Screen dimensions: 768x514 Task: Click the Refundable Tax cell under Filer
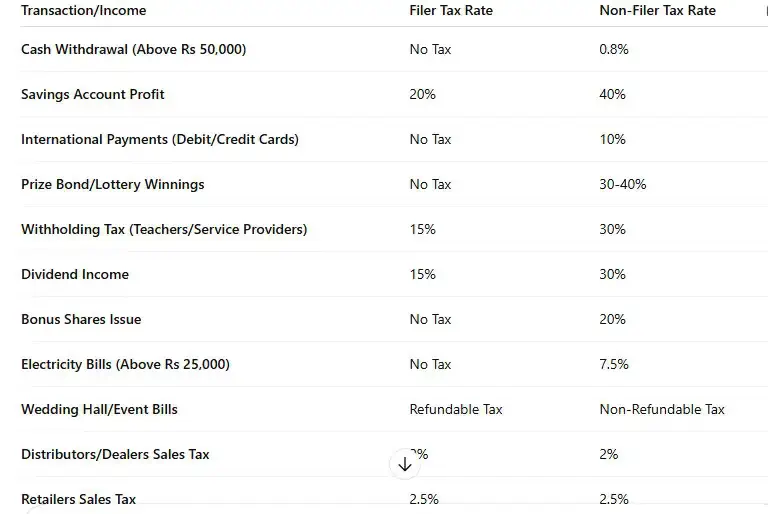(456, 409)
